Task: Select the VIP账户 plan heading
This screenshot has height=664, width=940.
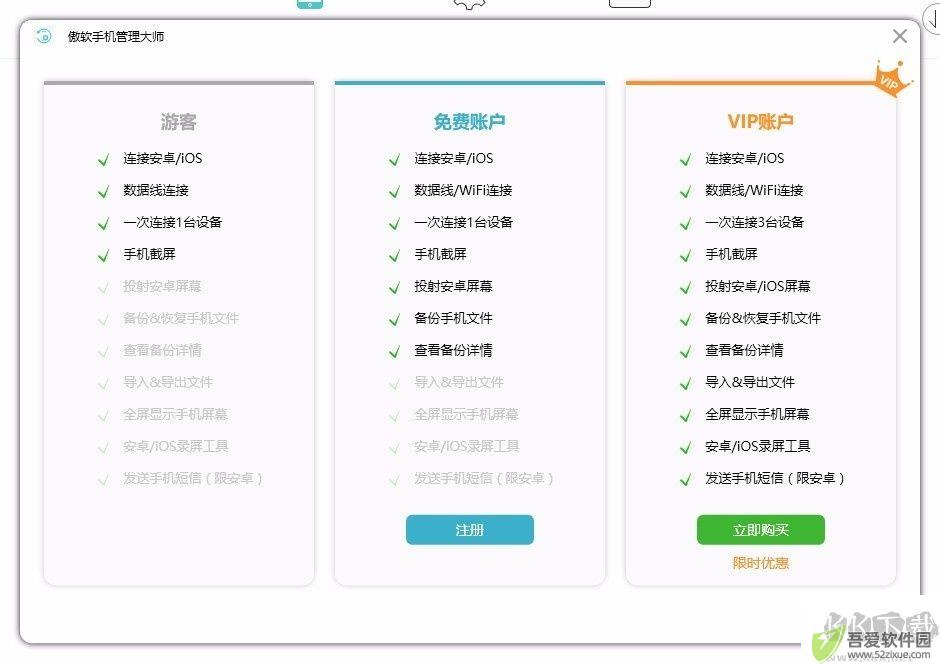Action: pos(760,122)
